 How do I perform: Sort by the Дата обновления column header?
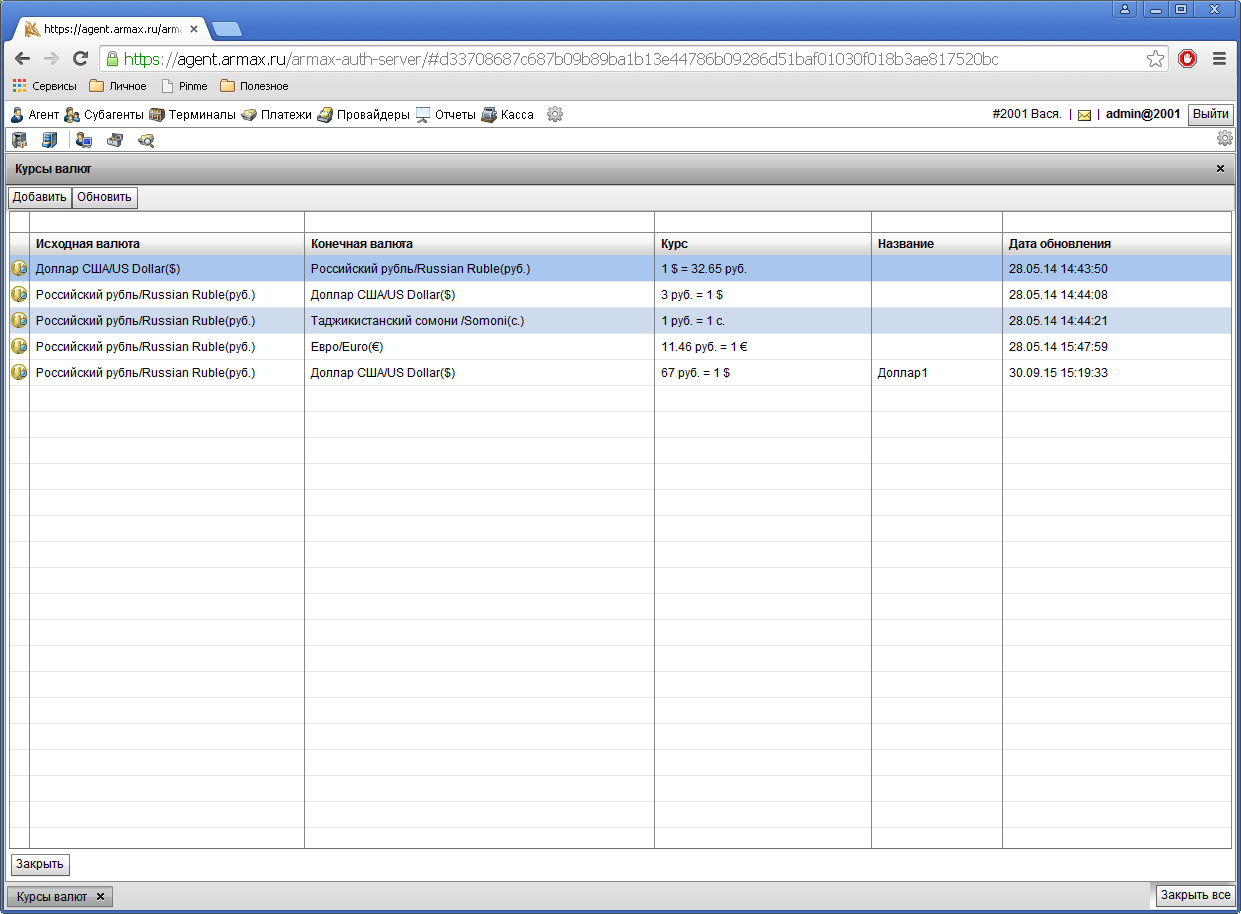1117,244
